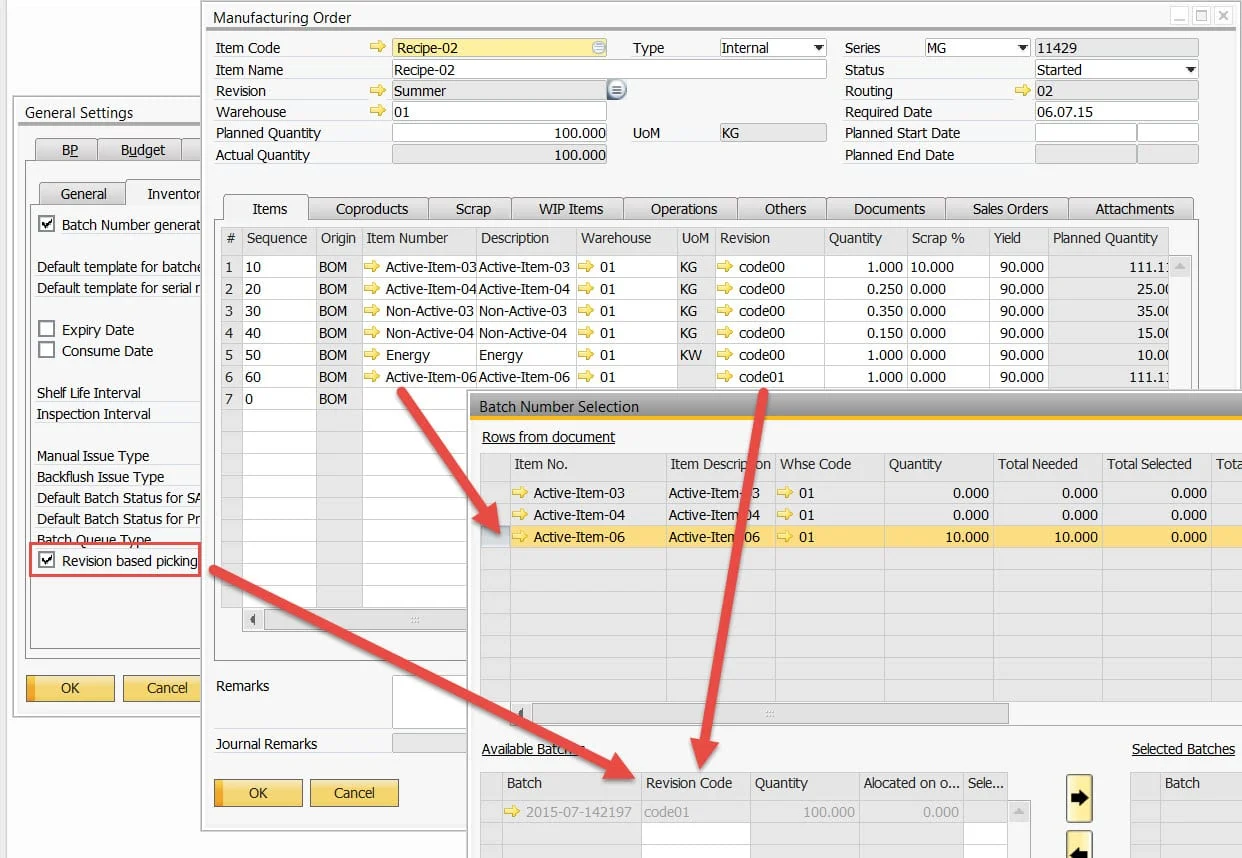Select the BP tab in General Settings
The image size is (1242, 858).
(x=69, y=150)
